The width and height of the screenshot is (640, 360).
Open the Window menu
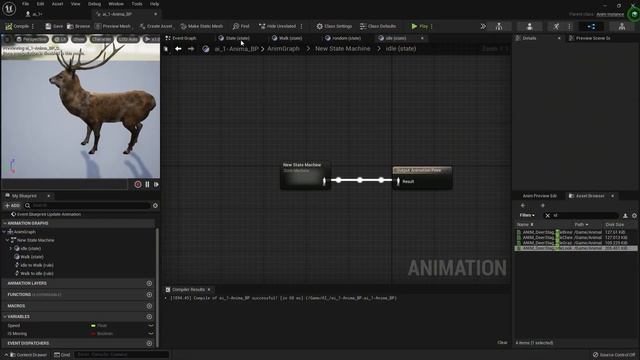click(116, 4)
